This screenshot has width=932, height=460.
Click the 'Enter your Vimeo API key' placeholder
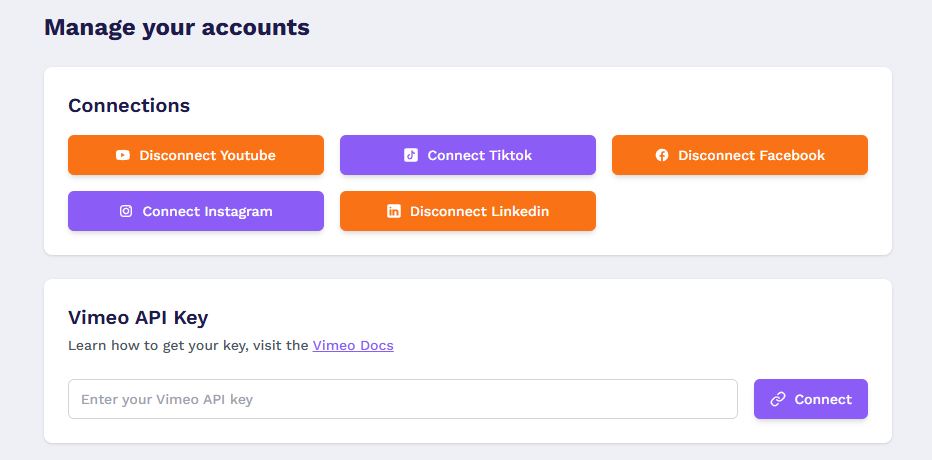[167, 399]
